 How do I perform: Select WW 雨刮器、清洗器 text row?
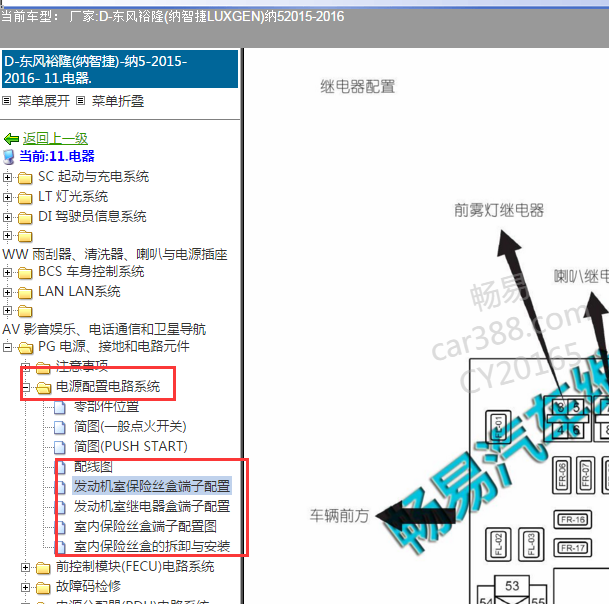pyautogui.click(x=115, y=254)
